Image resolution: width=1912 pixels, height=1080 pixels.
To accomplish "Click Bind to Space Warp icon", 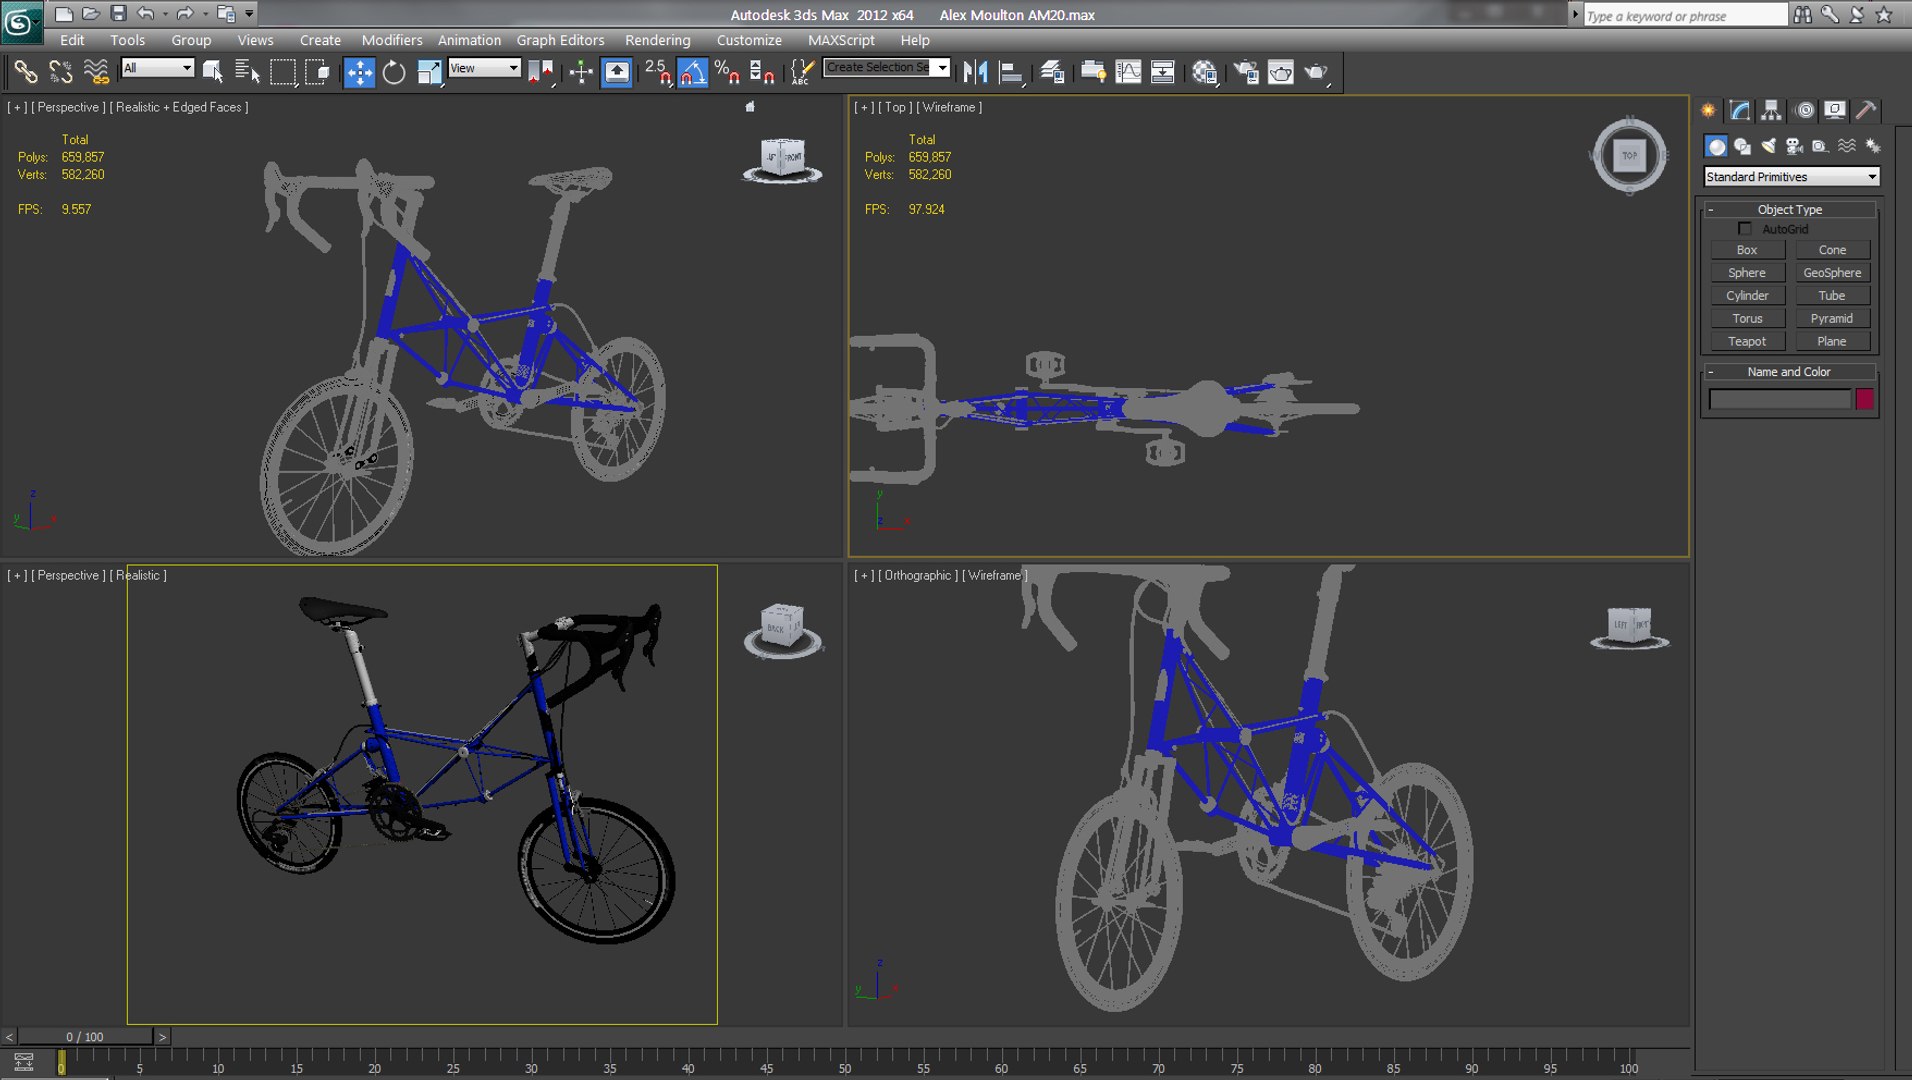I will tap(96, 72).
